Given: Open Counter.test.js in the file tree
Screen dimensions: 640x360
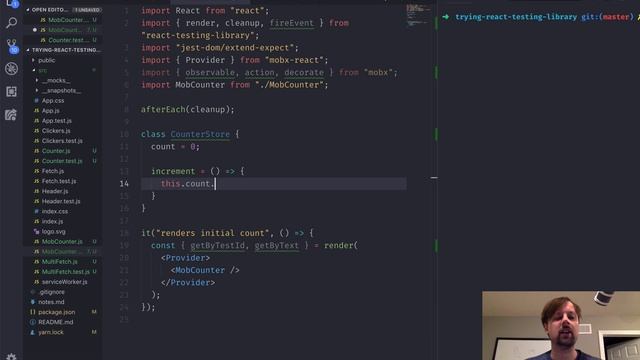Looking at the screenshot, I should tap(62, 161).
